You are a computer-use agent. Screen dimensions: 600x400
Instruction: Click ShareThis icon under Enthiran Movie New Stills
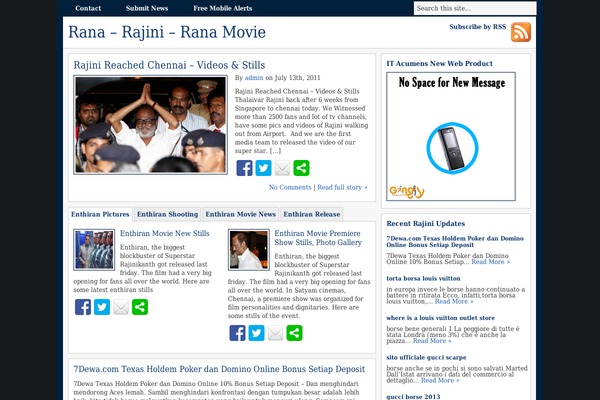pyautogui.click(x=140, y=307)
